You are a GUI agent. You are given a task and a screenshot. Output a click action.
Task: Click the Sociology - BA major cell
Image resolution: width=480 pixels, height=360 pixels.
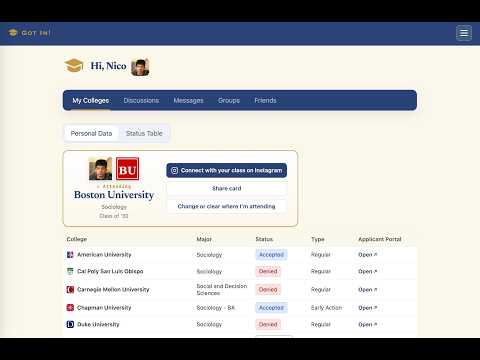pyautogui.click(x=216, y=307)
